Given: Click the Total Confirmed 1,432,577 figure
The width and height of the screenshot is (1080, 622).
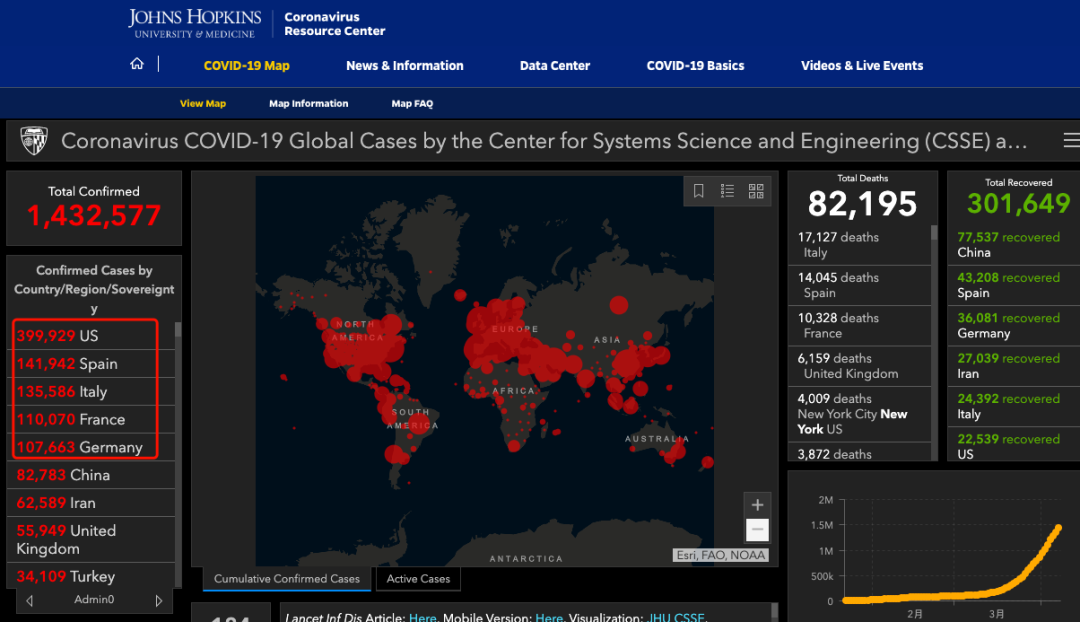Looking at the screenshot, I should pos(94,216).
